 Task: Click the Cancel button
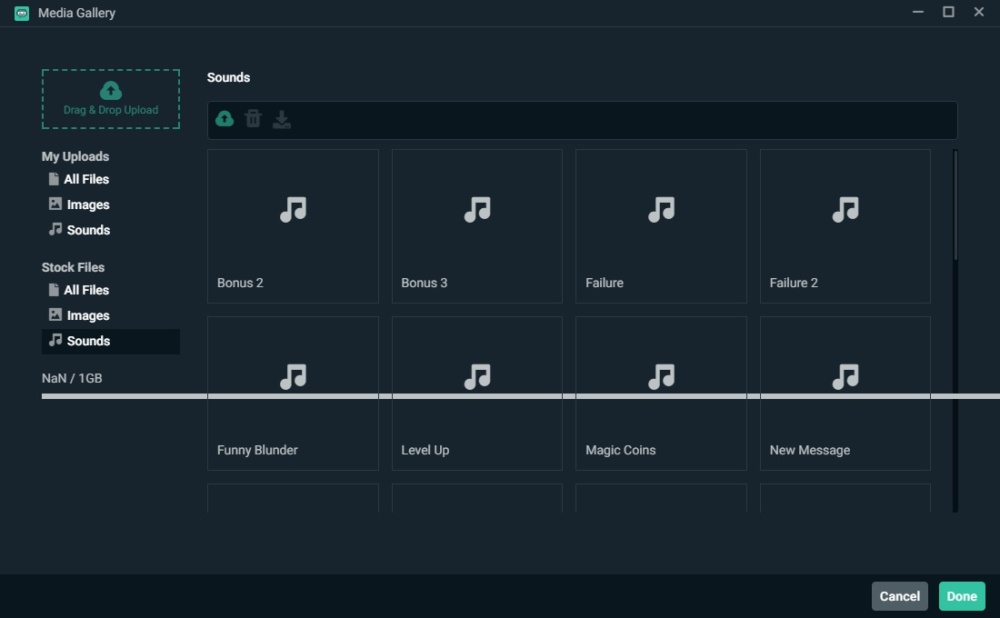pos(899,596)
